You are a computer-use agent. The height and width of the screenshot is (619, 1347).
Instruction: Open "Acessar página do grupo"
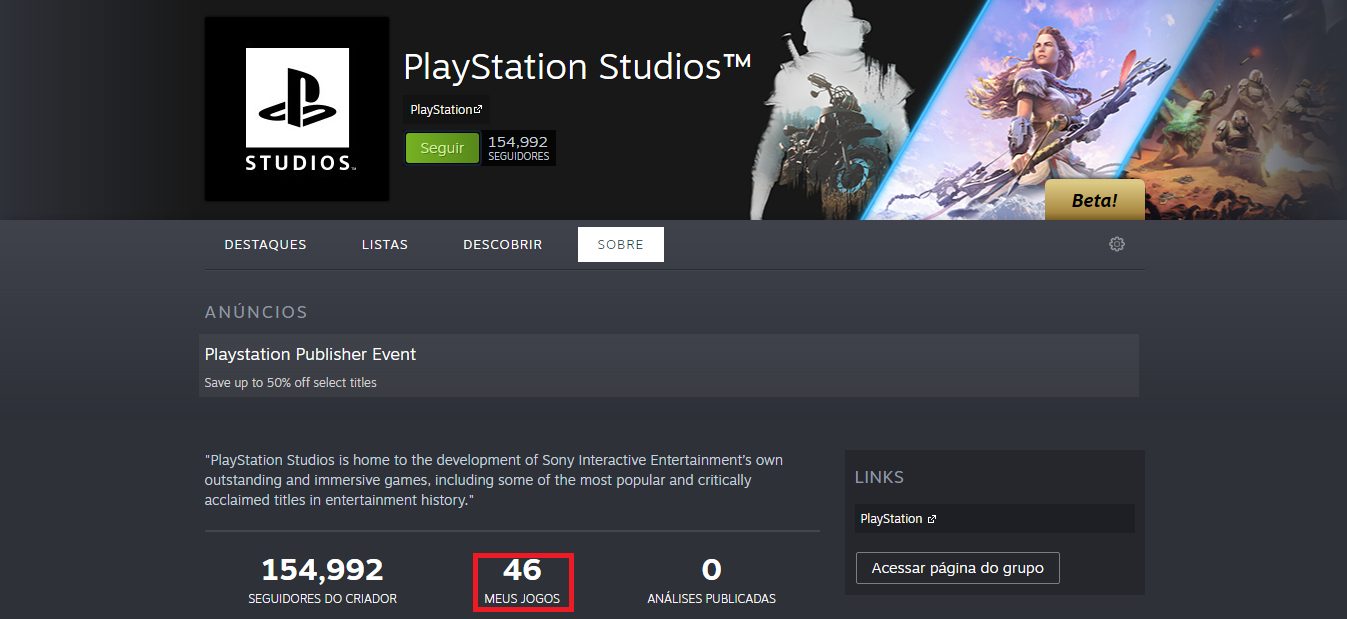tap(957, 567)
